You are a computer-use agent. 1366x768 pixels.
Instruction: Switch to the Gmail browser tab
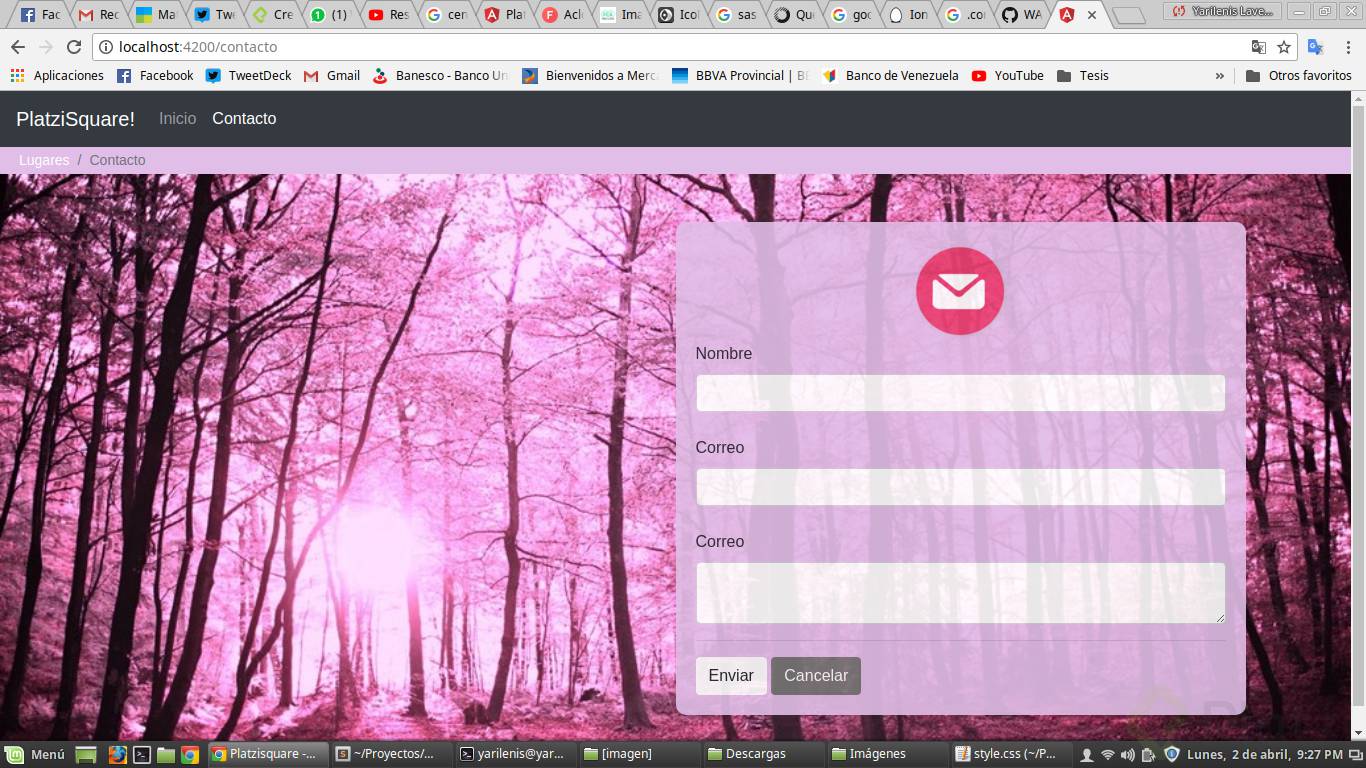(98, 15)
